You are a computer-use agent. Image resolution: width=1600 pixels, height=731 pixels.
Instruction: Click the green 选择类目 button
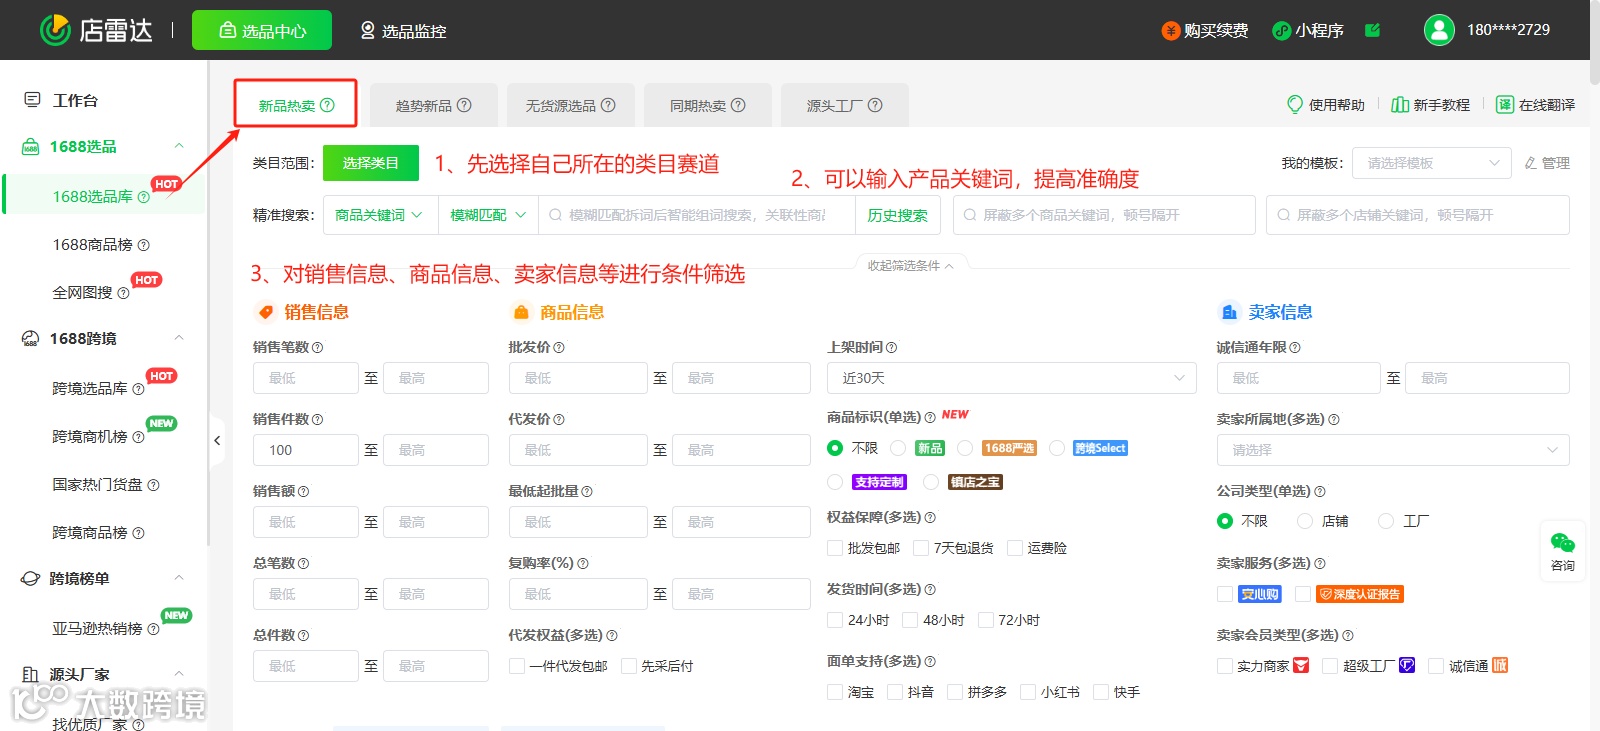click(x=371, y=163)
